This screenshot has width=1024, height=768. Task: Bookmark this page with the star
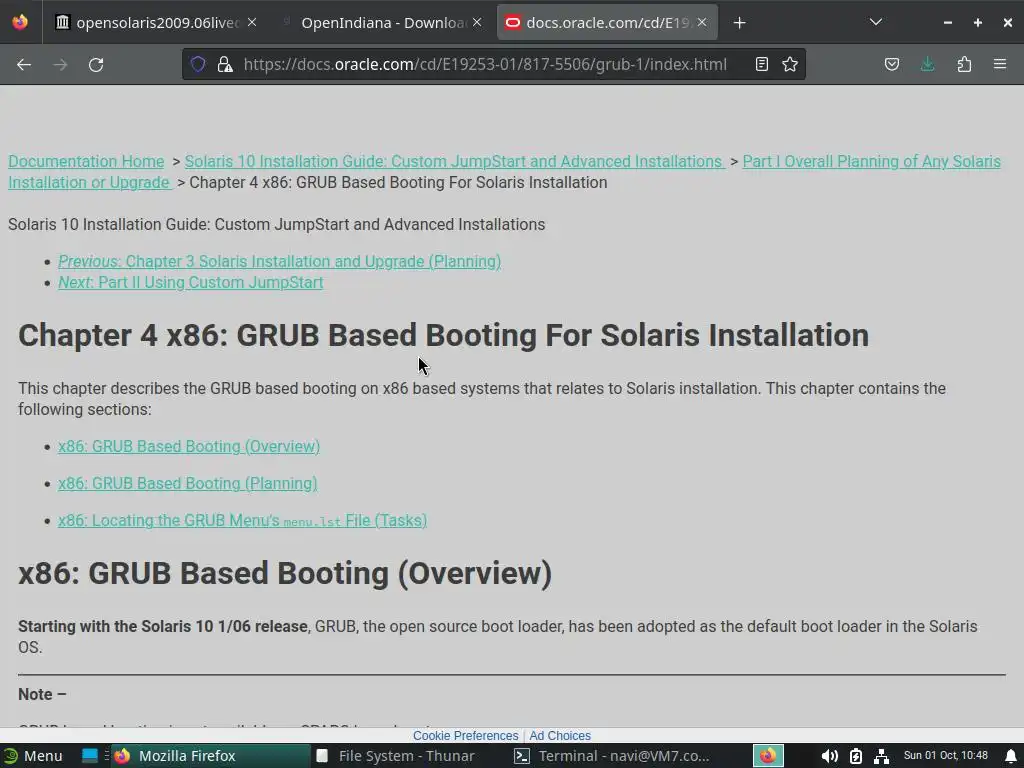pyautogui.click(x=790, y=64)
